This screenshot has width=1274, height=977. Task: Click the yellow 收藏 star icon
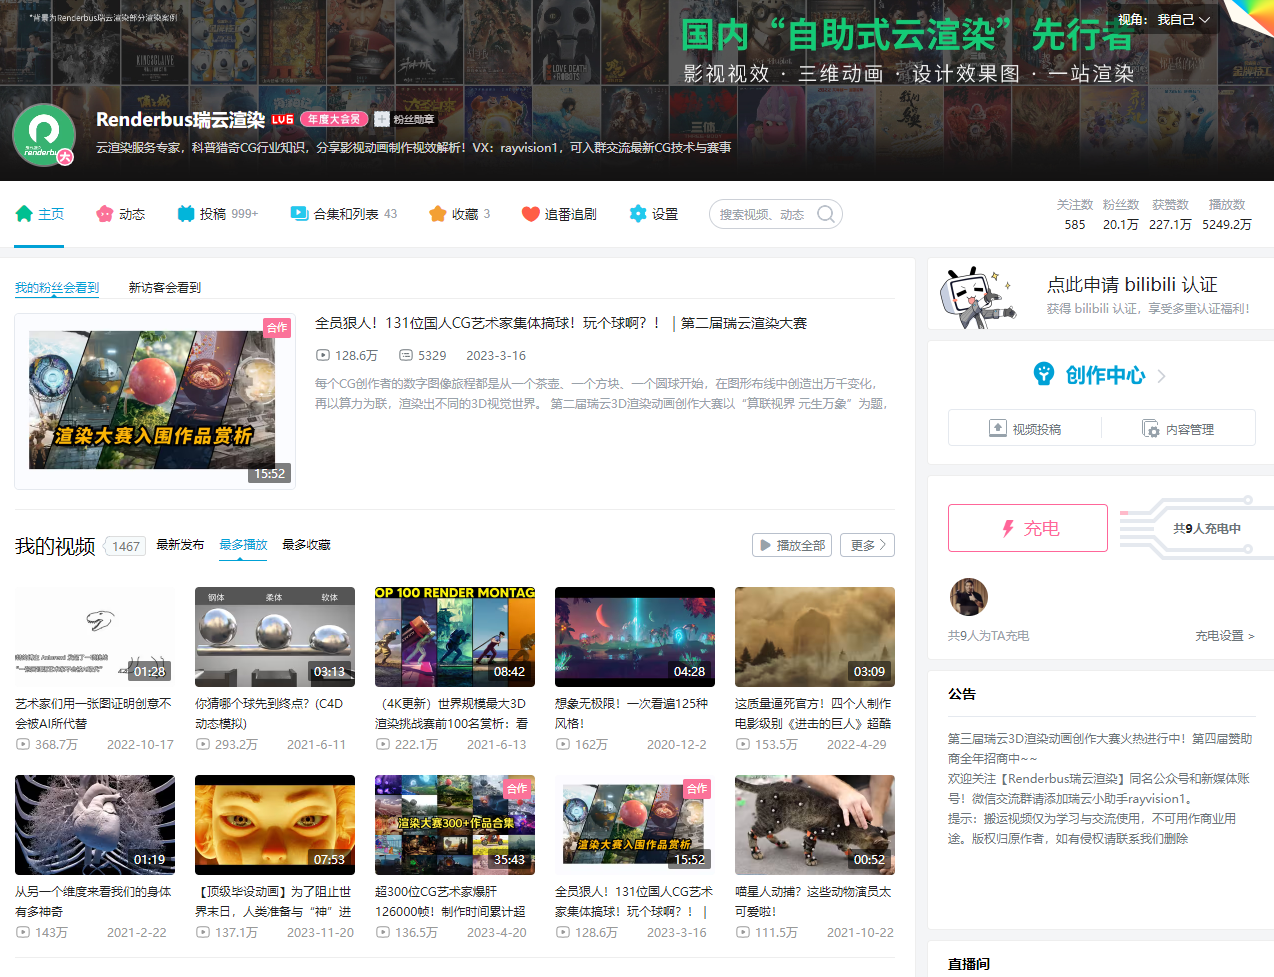click(x=437, y=214)
